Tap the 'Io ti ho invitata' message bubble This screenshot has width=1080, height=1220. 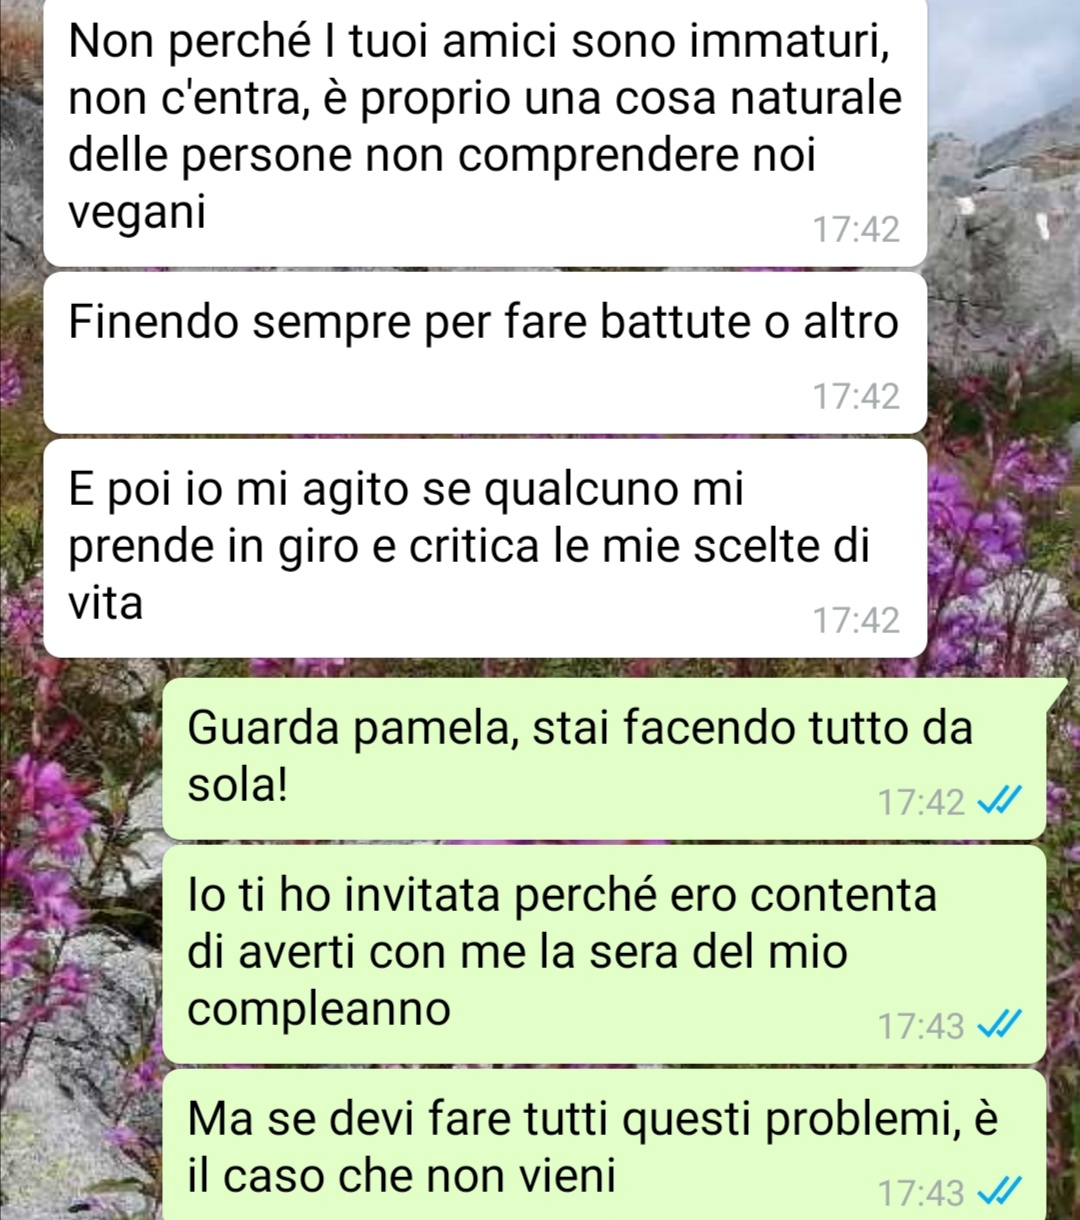click(605, 954)
